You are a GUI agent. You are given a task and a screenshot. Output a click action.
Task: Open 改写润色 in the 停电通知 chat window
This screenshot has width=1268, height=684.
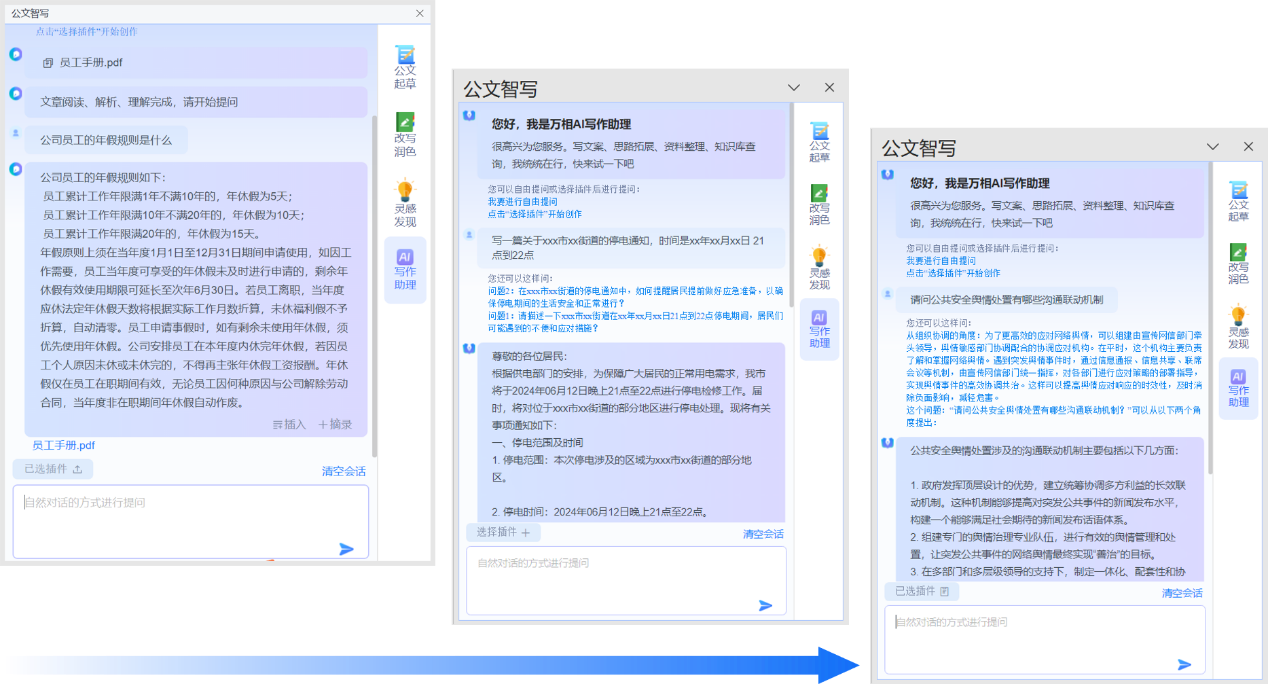pyautogui.click(x=820, y=204)
